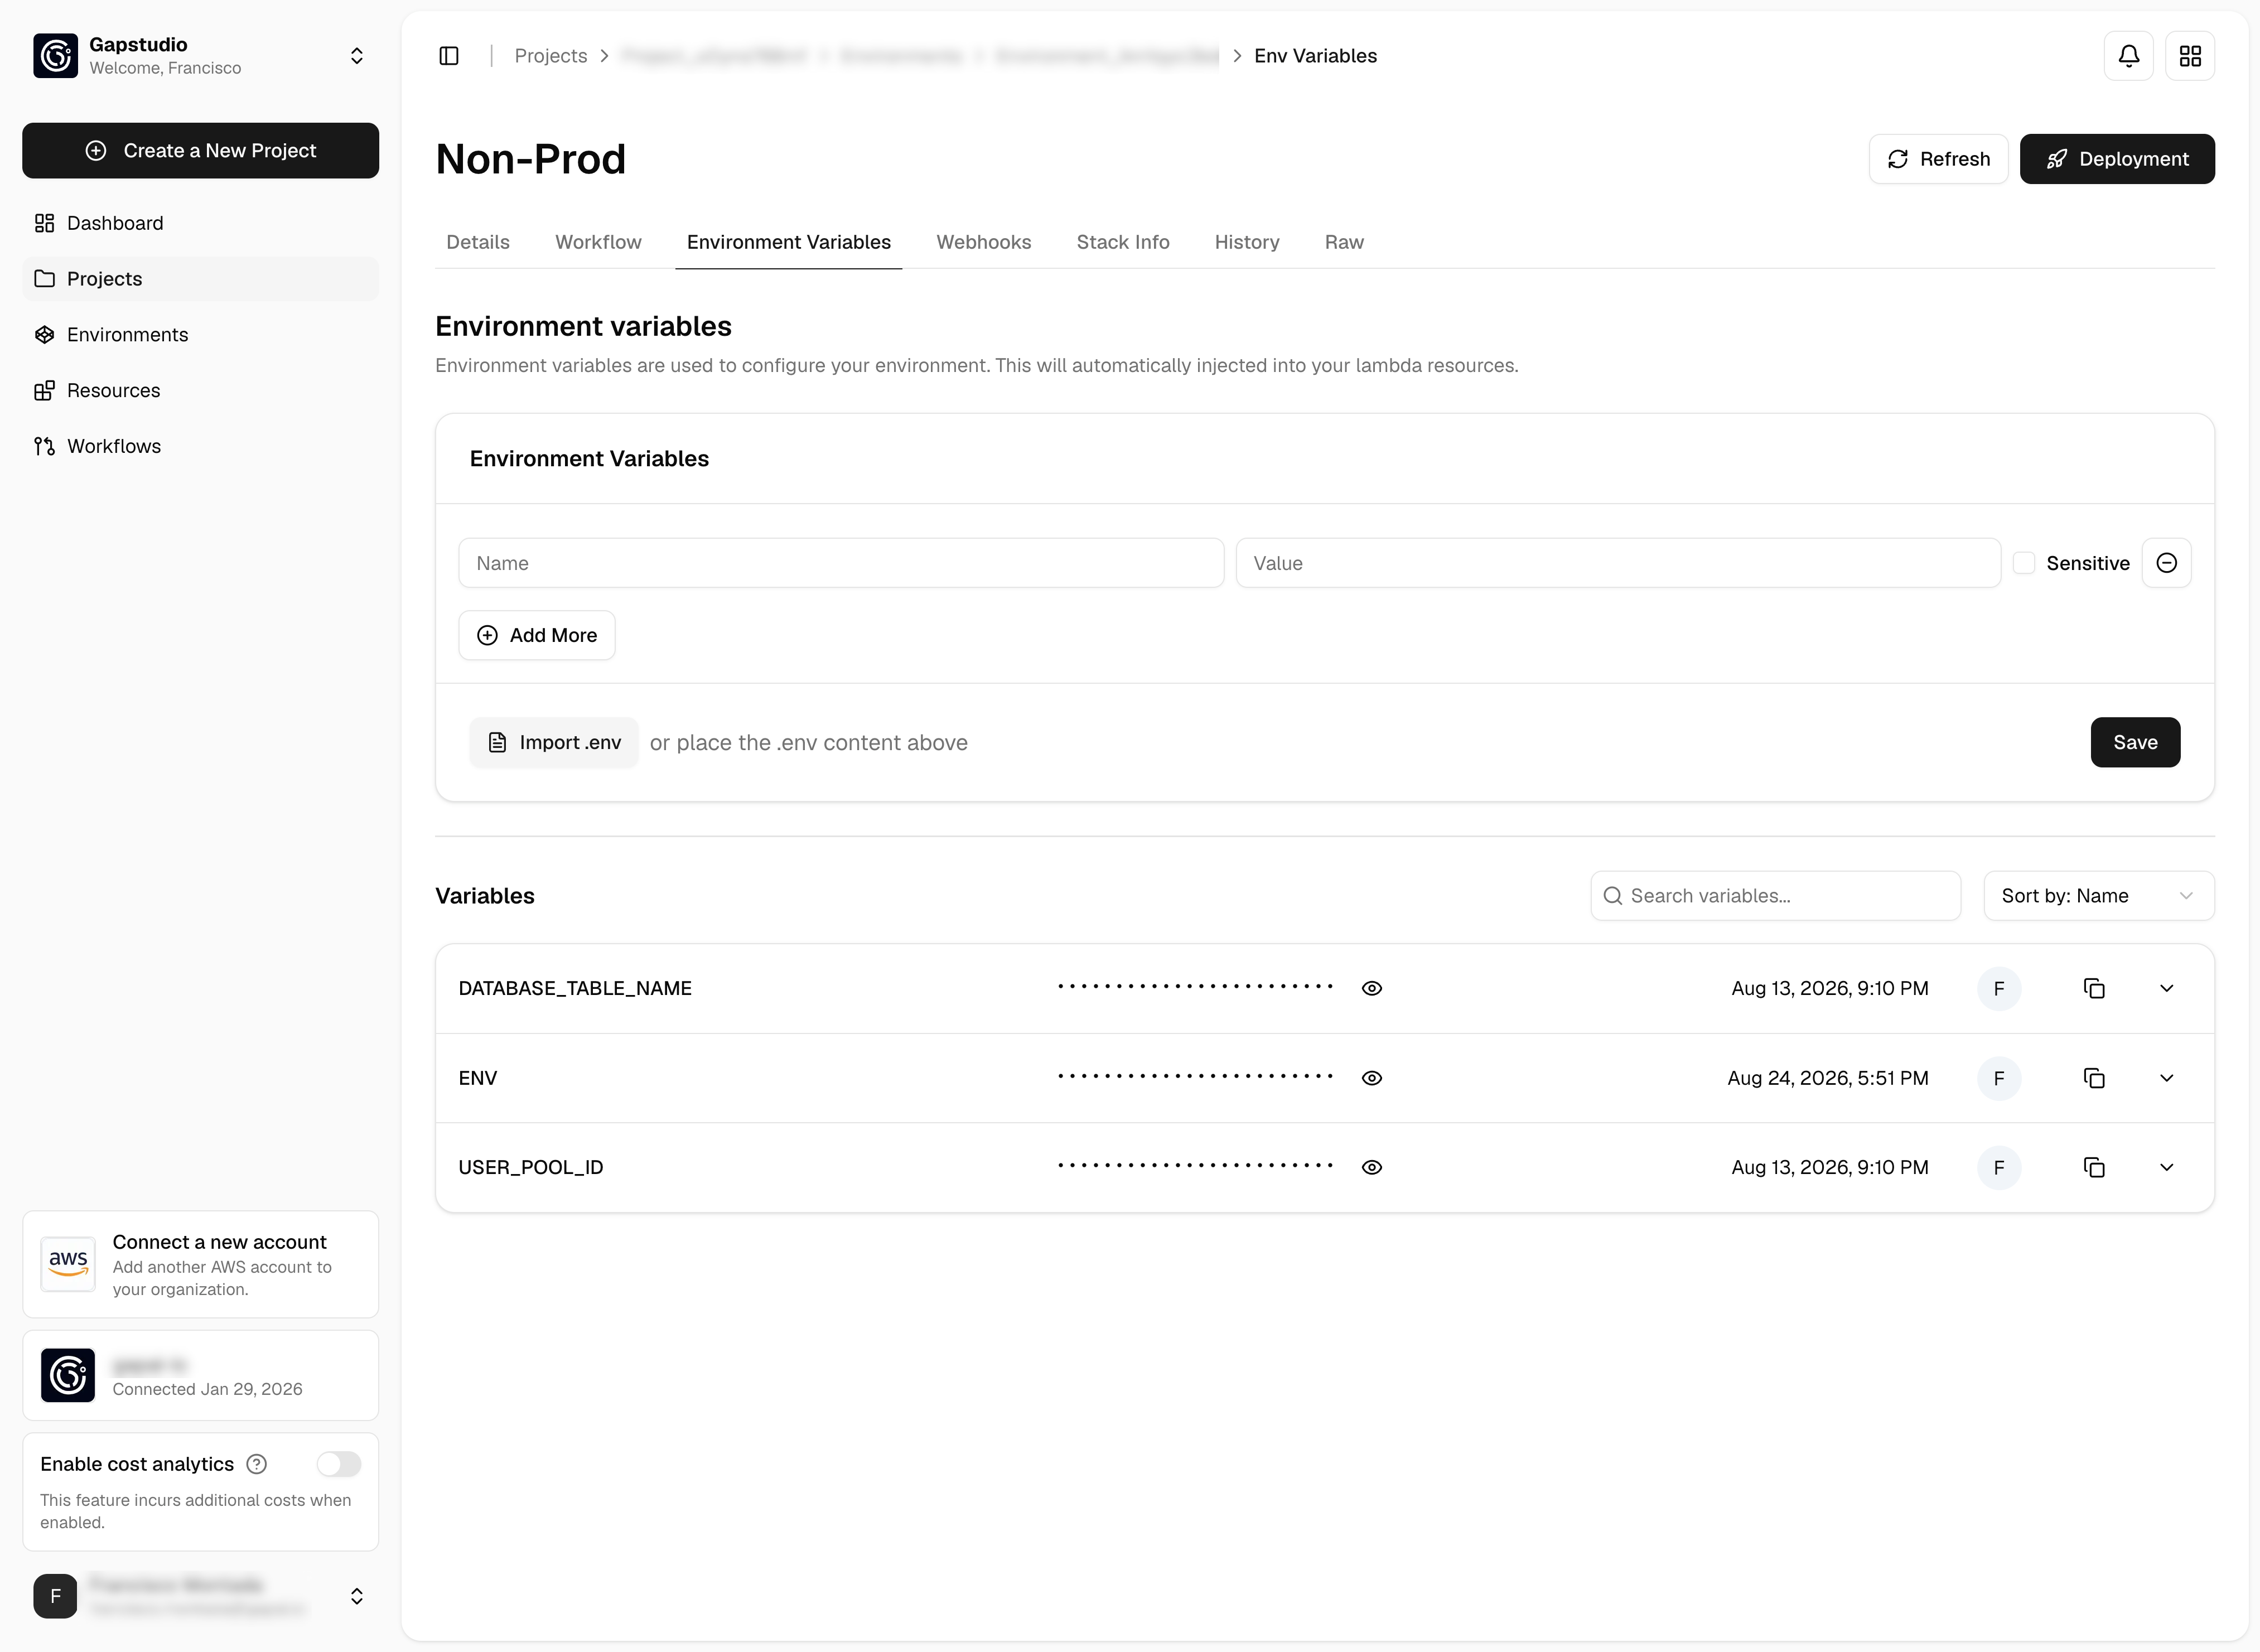Viewport: 2260px width, 1652px height.
Task: Open the Gapstudio organization switcher
Action: pyautogui.click(x=356, y=56)
